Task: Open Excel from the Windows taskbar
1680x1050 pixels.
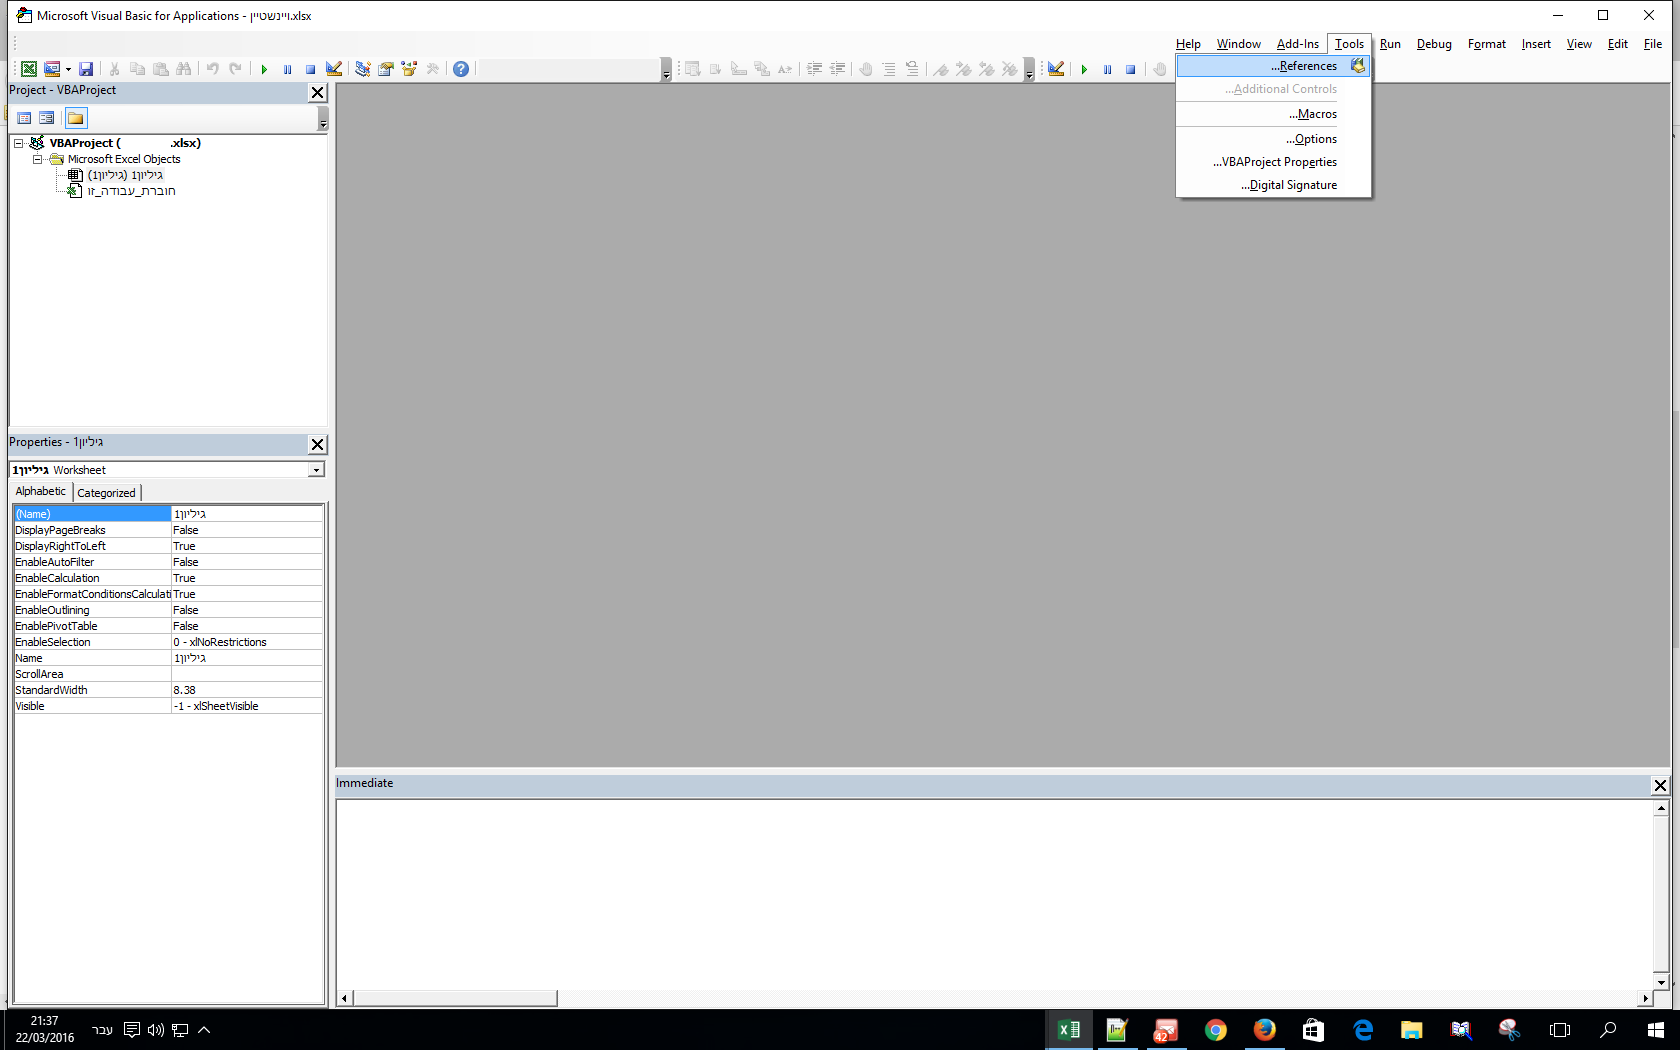Action: click(x=1069, y=1030)
